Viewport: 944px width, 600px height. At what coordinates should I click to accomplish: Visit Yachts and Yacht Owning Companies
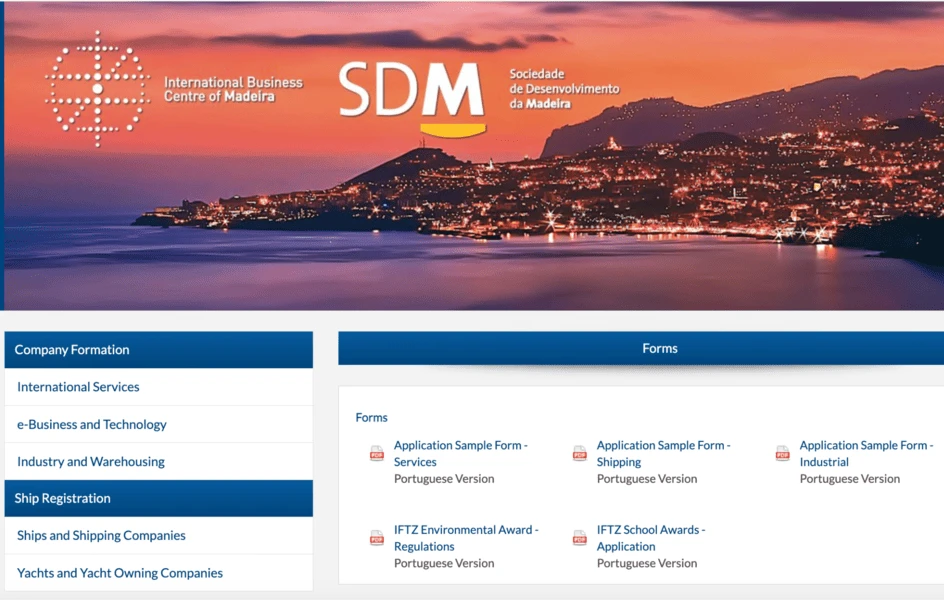point(120,573)
